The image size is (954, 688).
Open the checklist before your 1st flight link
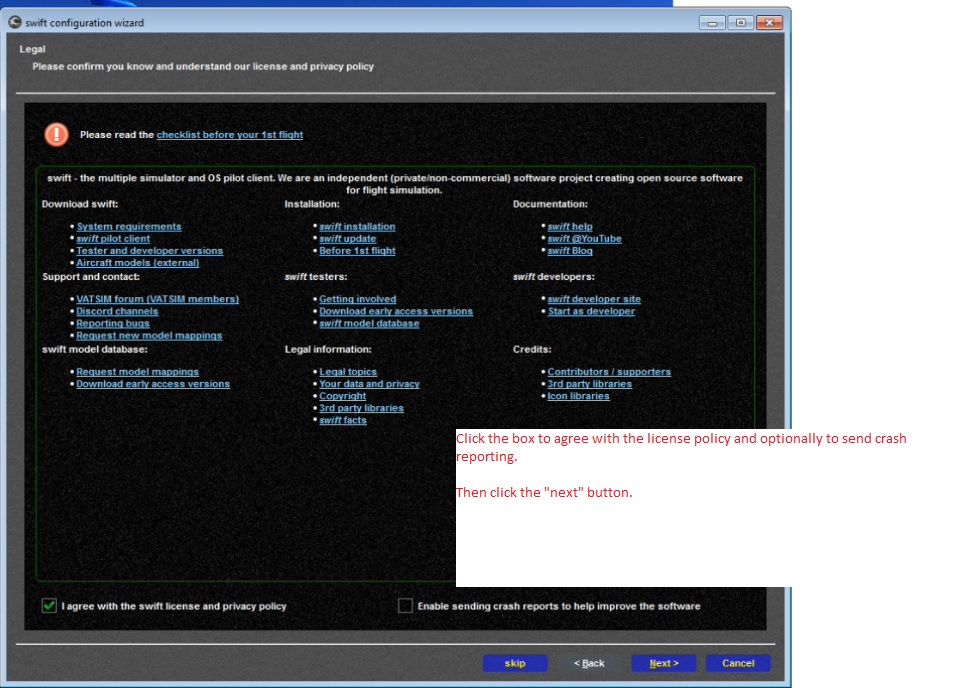(x=230, y=134)
